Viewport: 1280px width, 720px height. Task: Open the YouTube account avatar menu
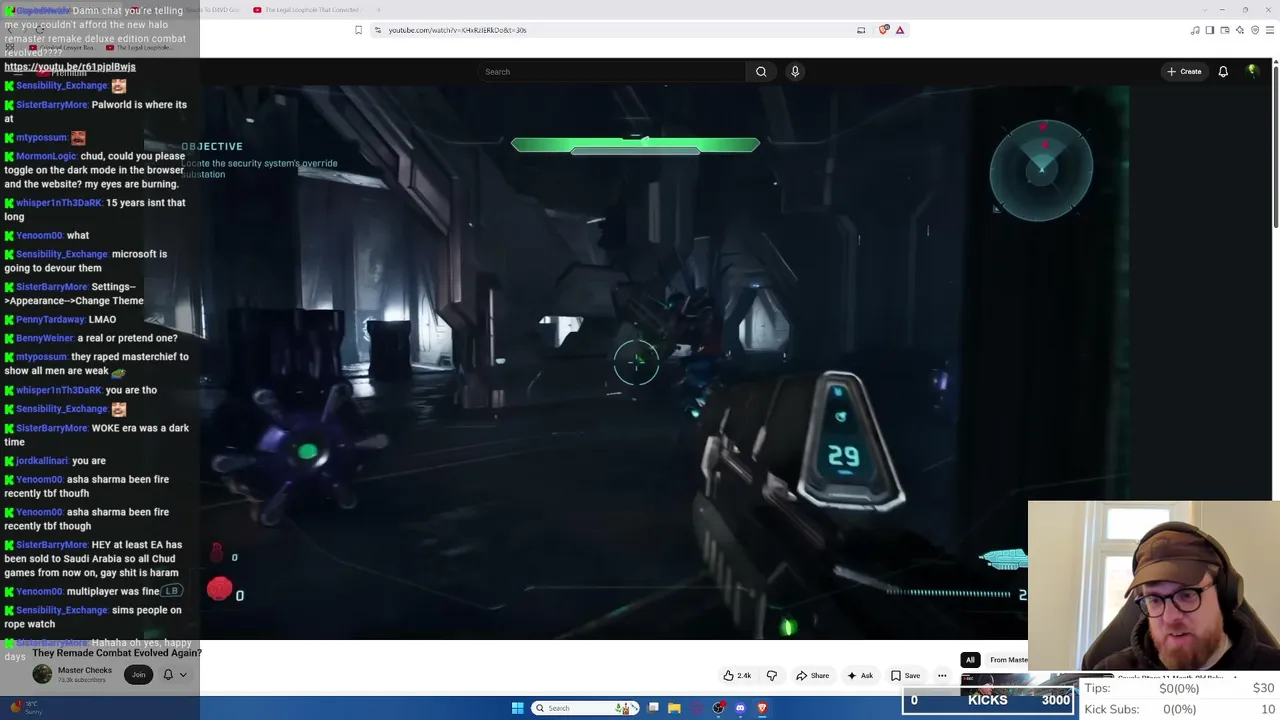coord(1252,71)
